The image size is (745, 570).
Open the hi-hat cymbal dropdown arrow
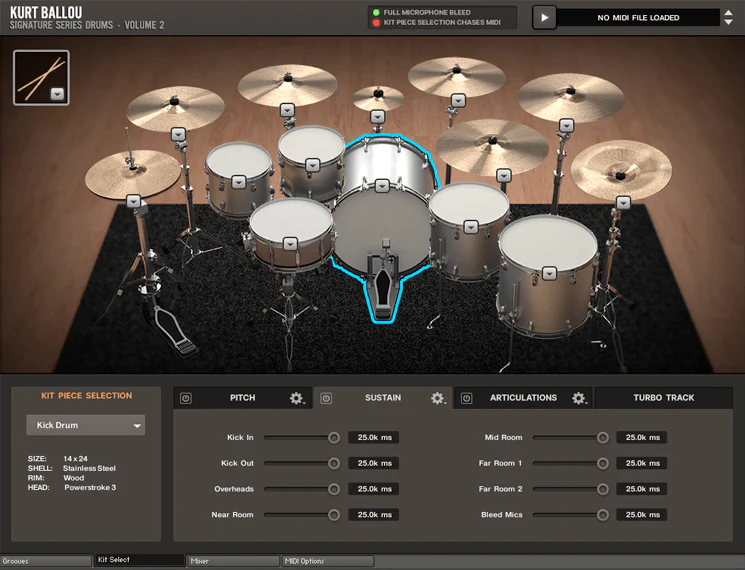tap(134, 199)
